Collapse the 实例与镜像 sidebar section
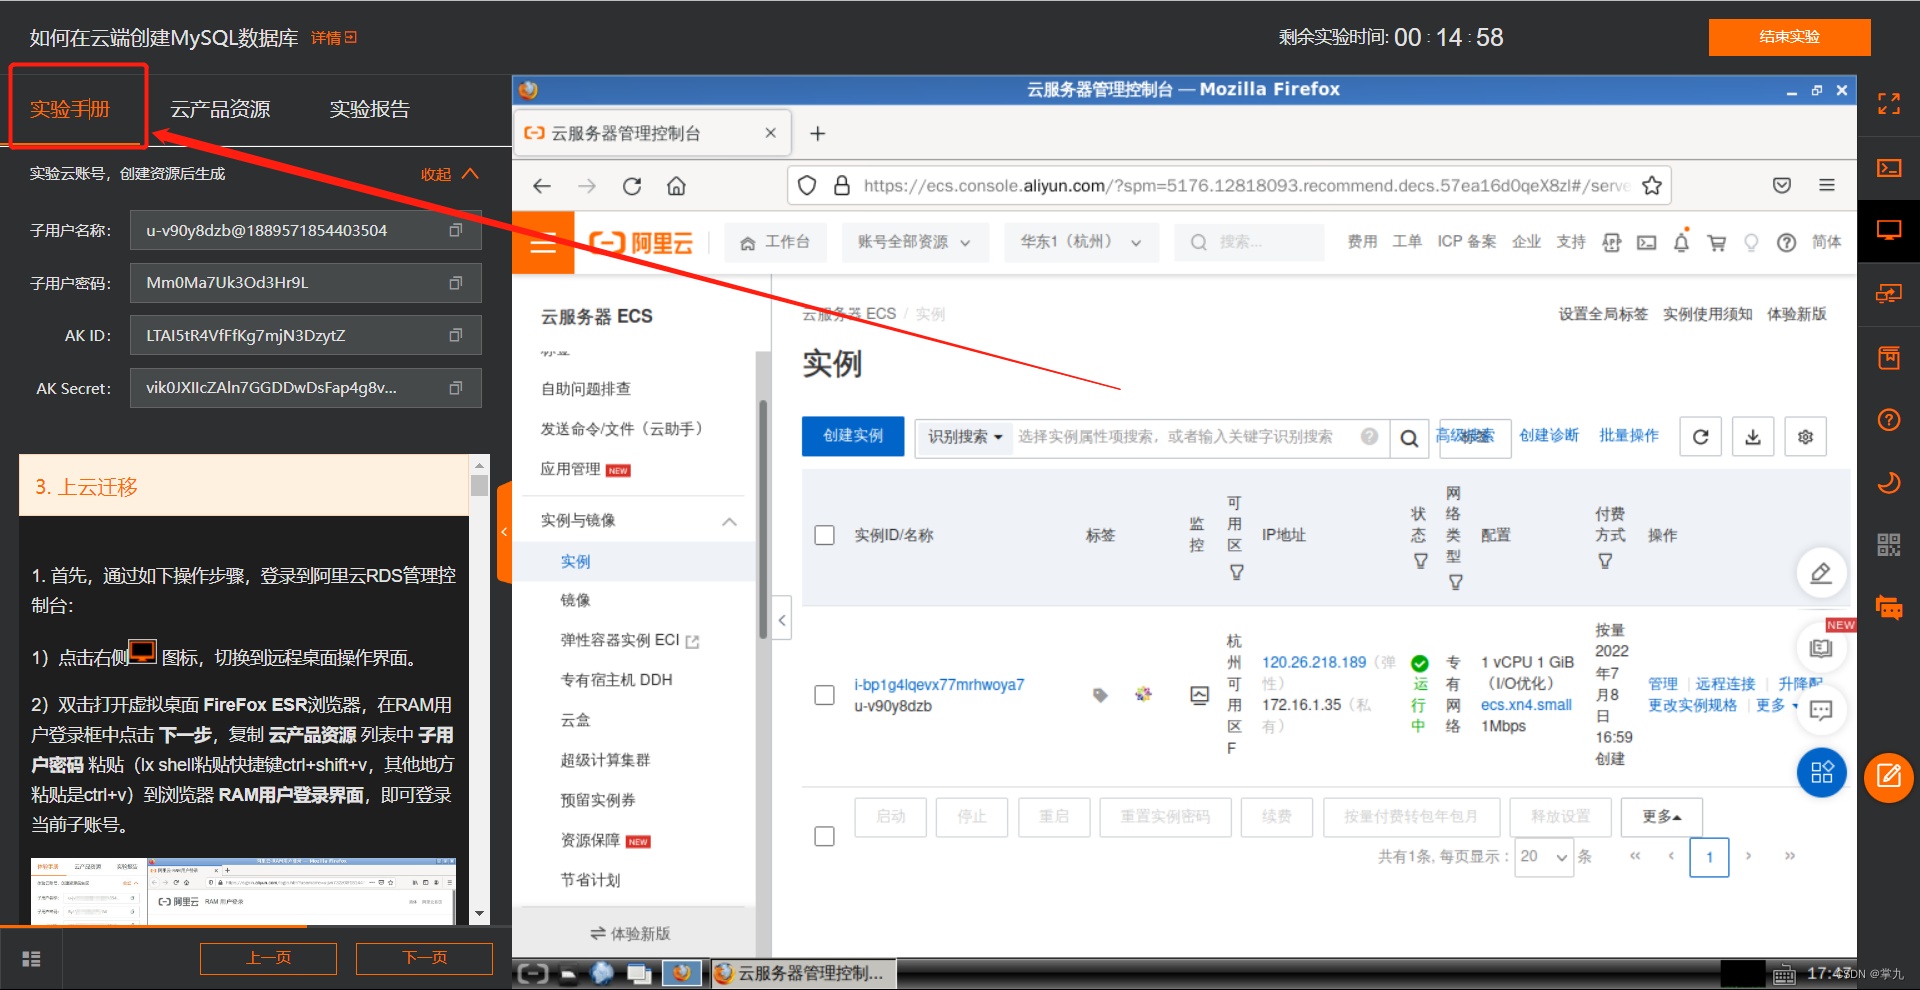Viewport: 1920px width, 990px height. [729, 521]
